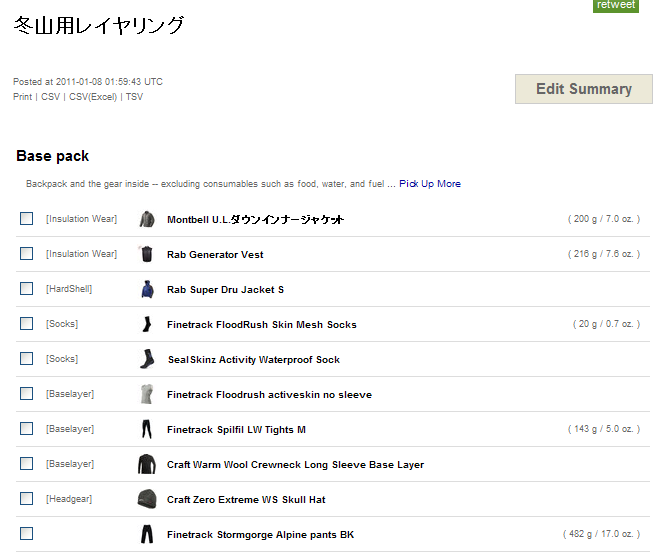657x559 pixels.
Task: Click the 20 g / 0.7 oz. weight text
Action: [606, 324]
